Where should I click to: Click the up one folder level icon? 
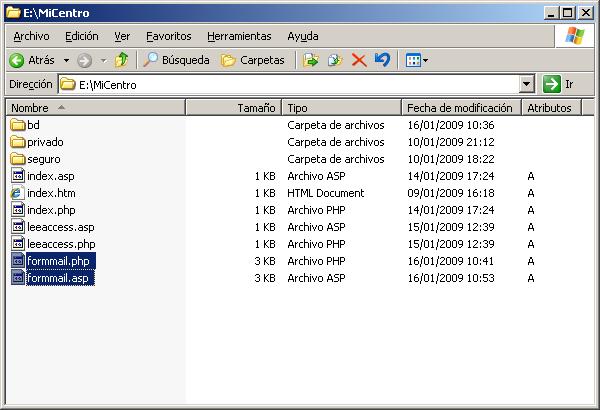[x=121, y=60]
